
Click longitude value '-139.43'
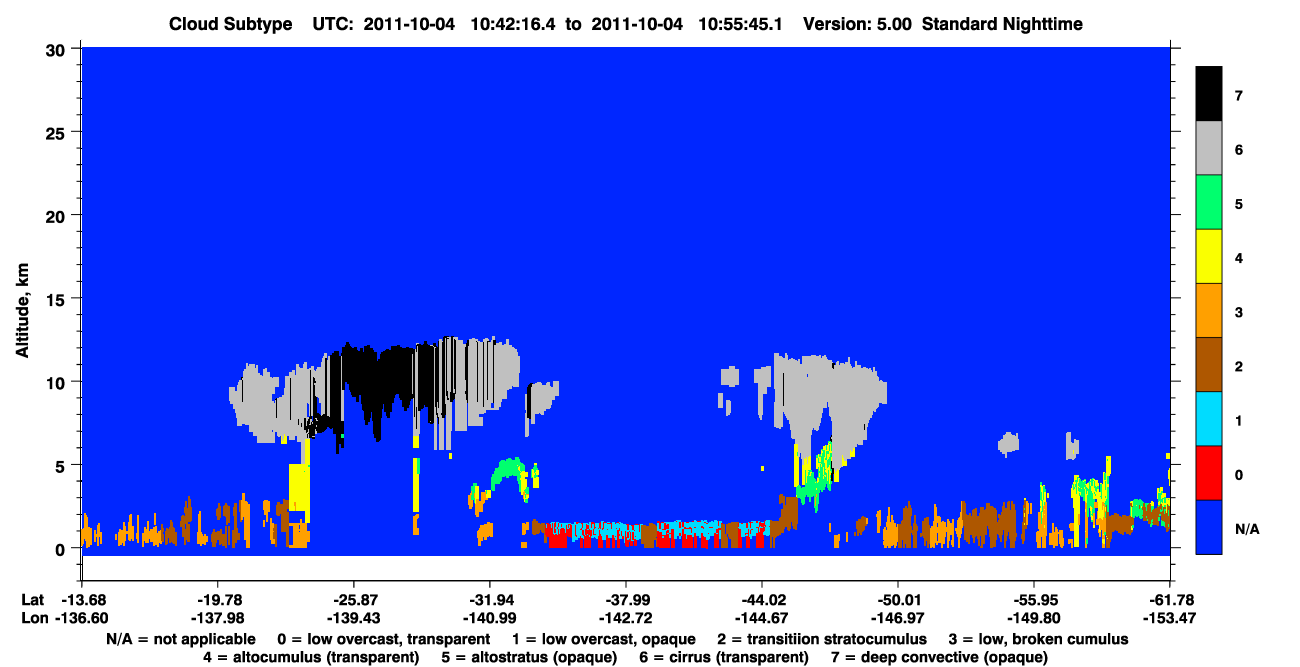click(354, 618)
